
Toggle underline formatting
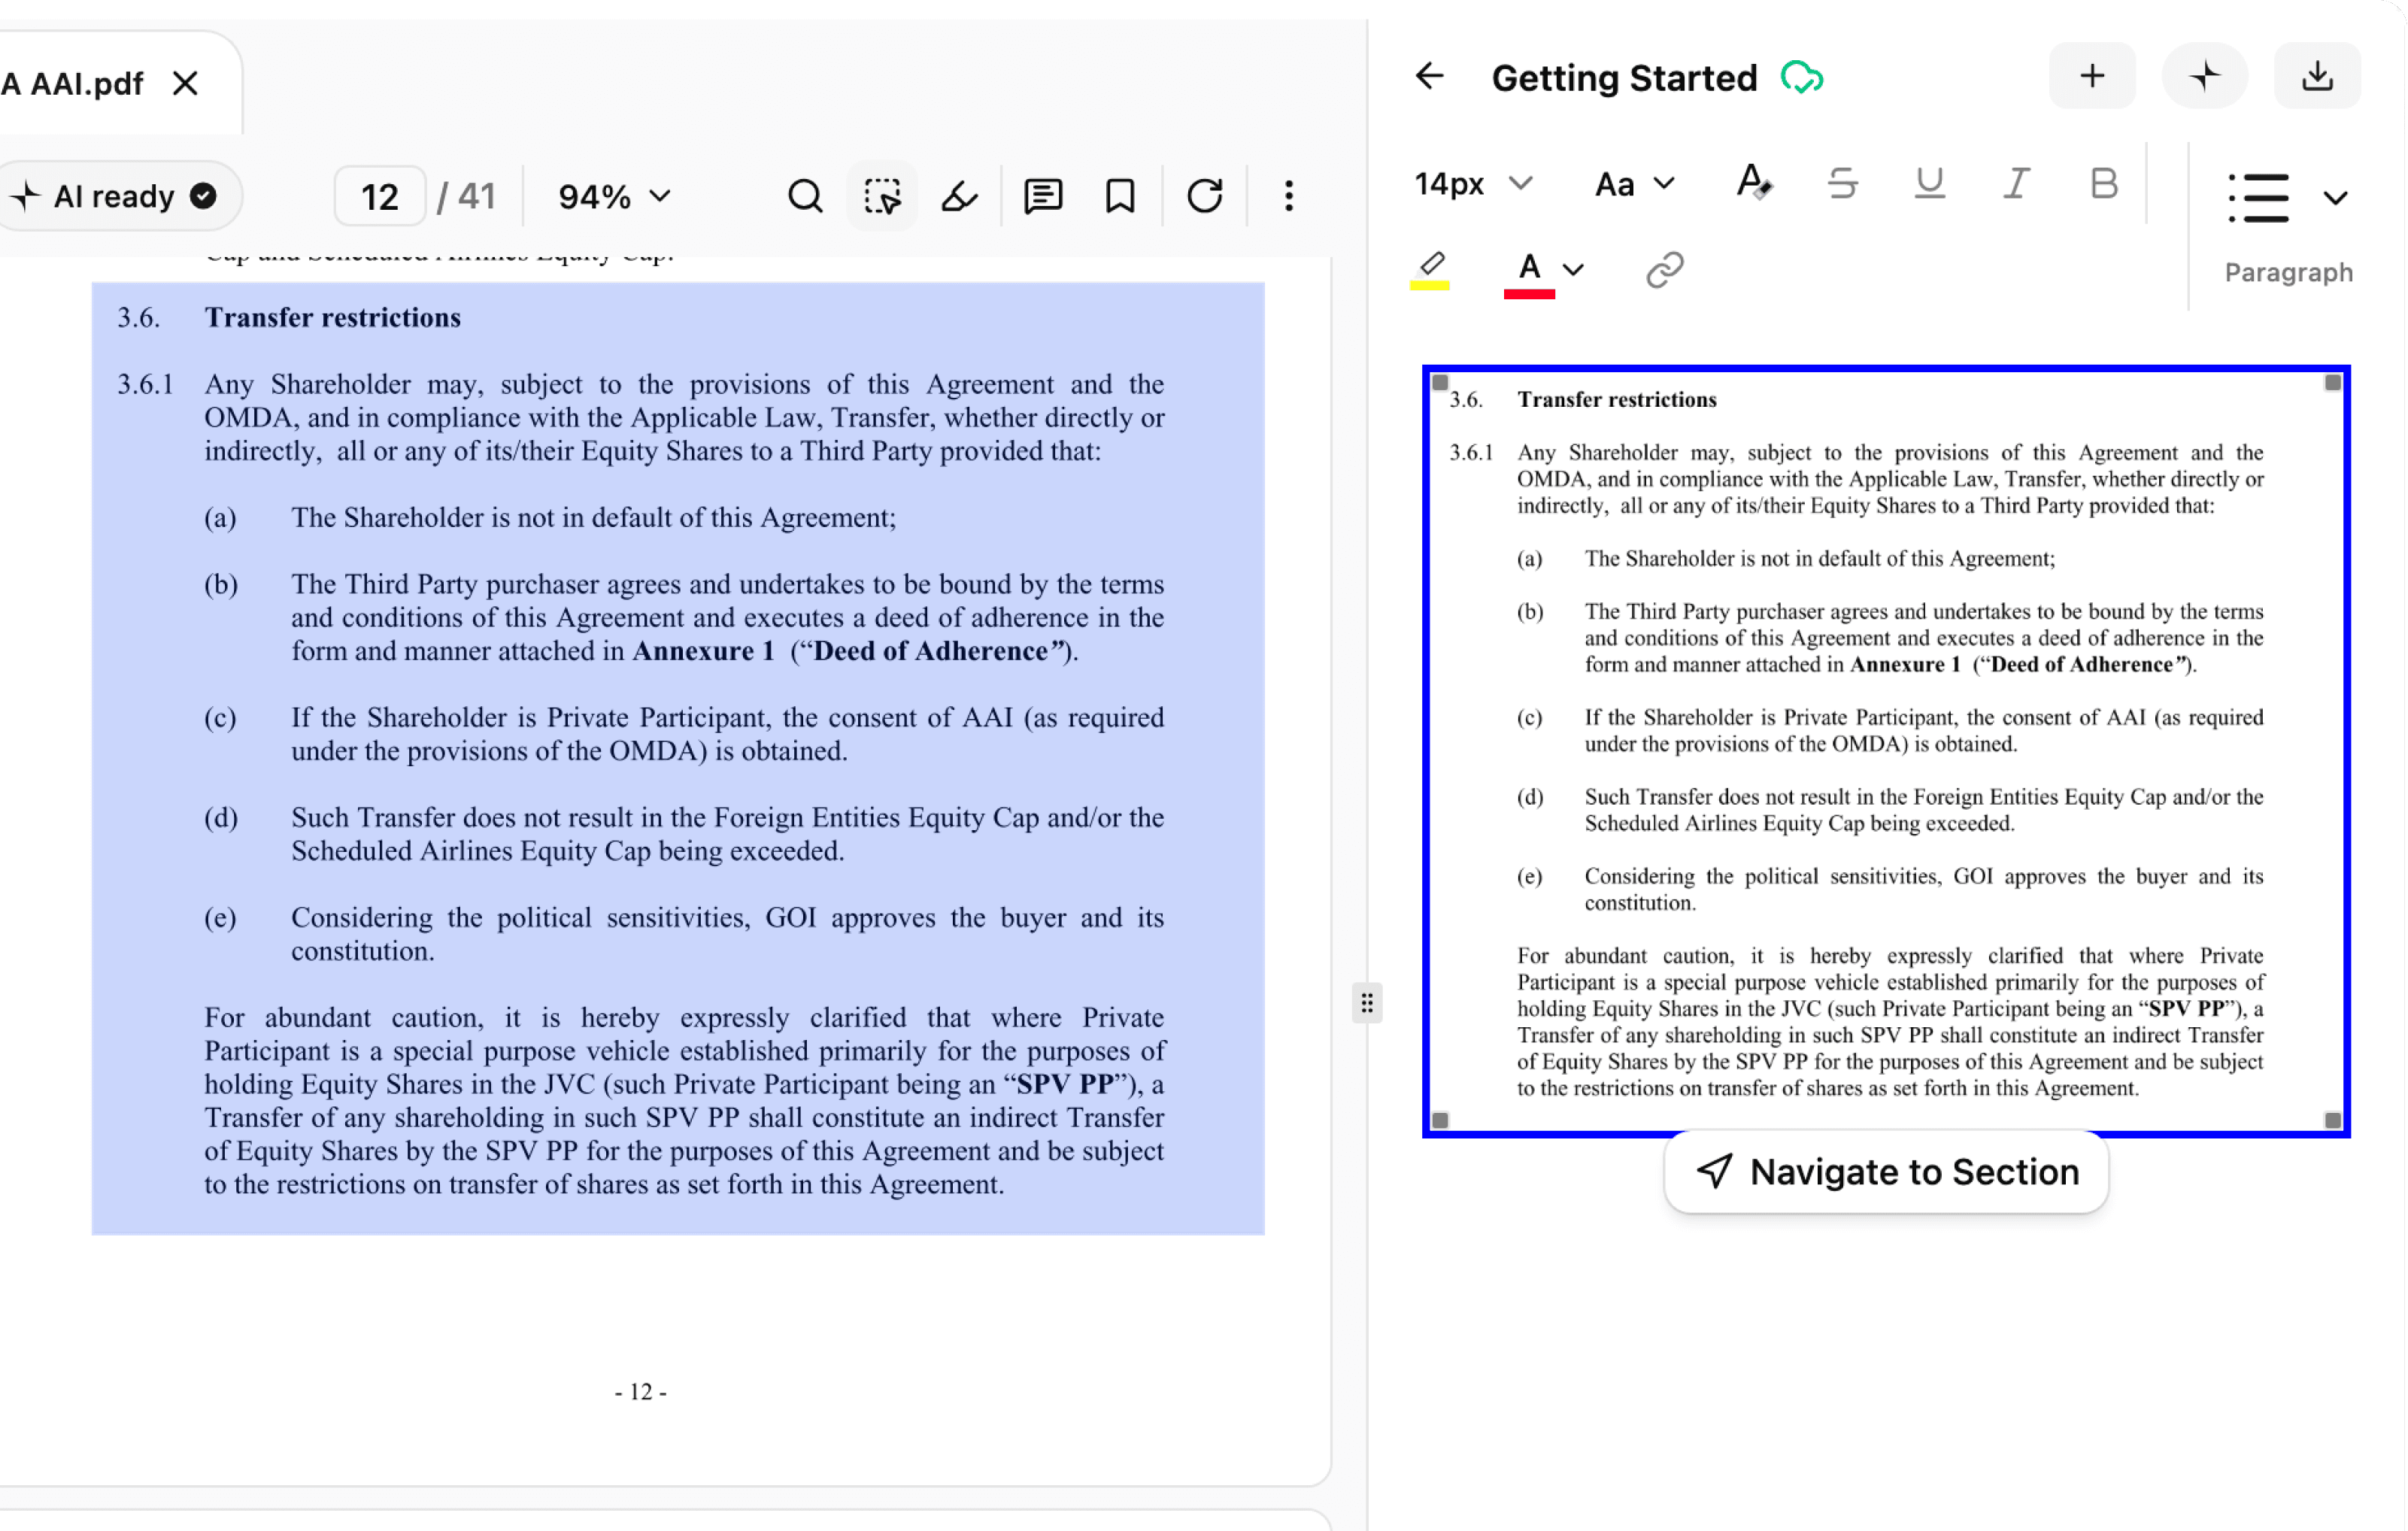coord(1929,184)
